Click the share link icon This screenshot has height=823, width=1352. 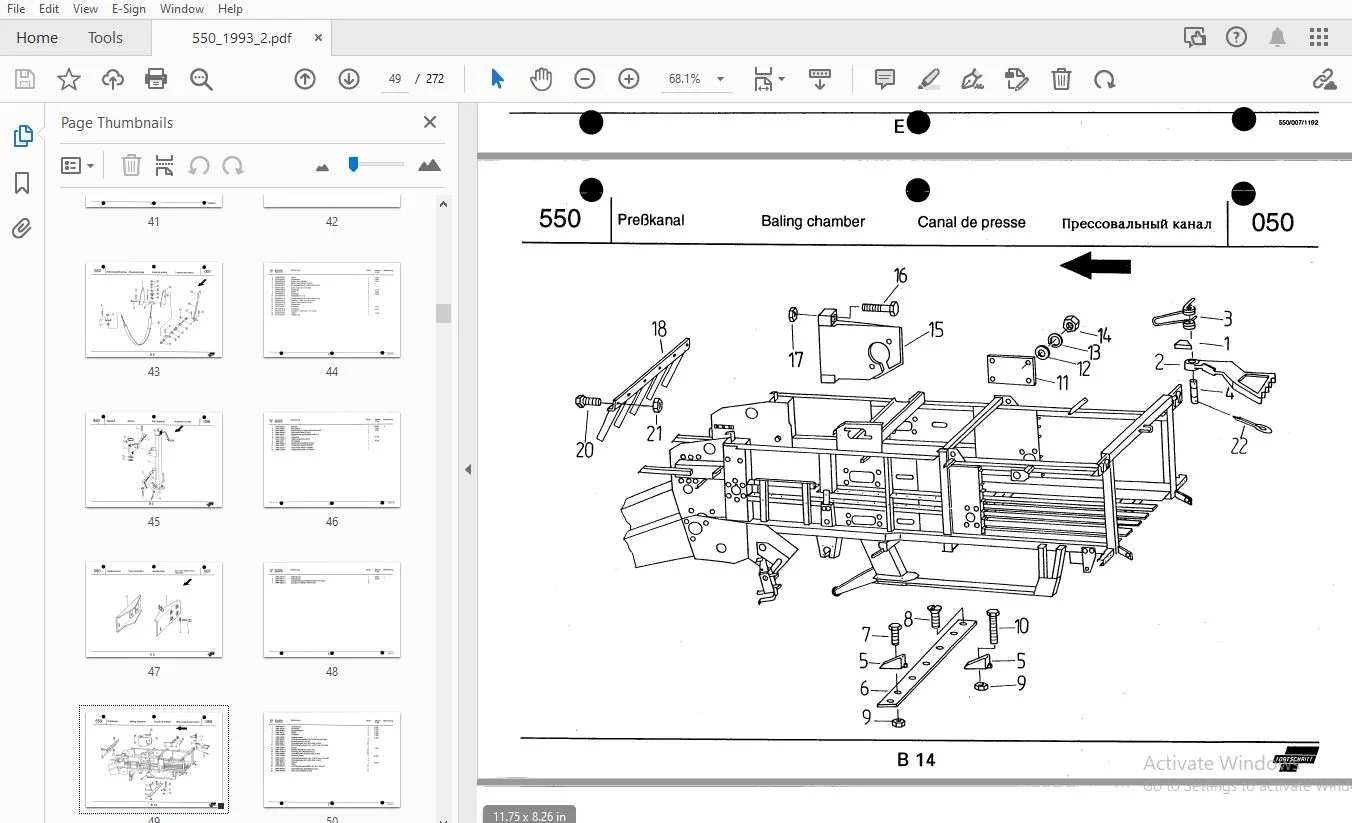pos(1324,79)
